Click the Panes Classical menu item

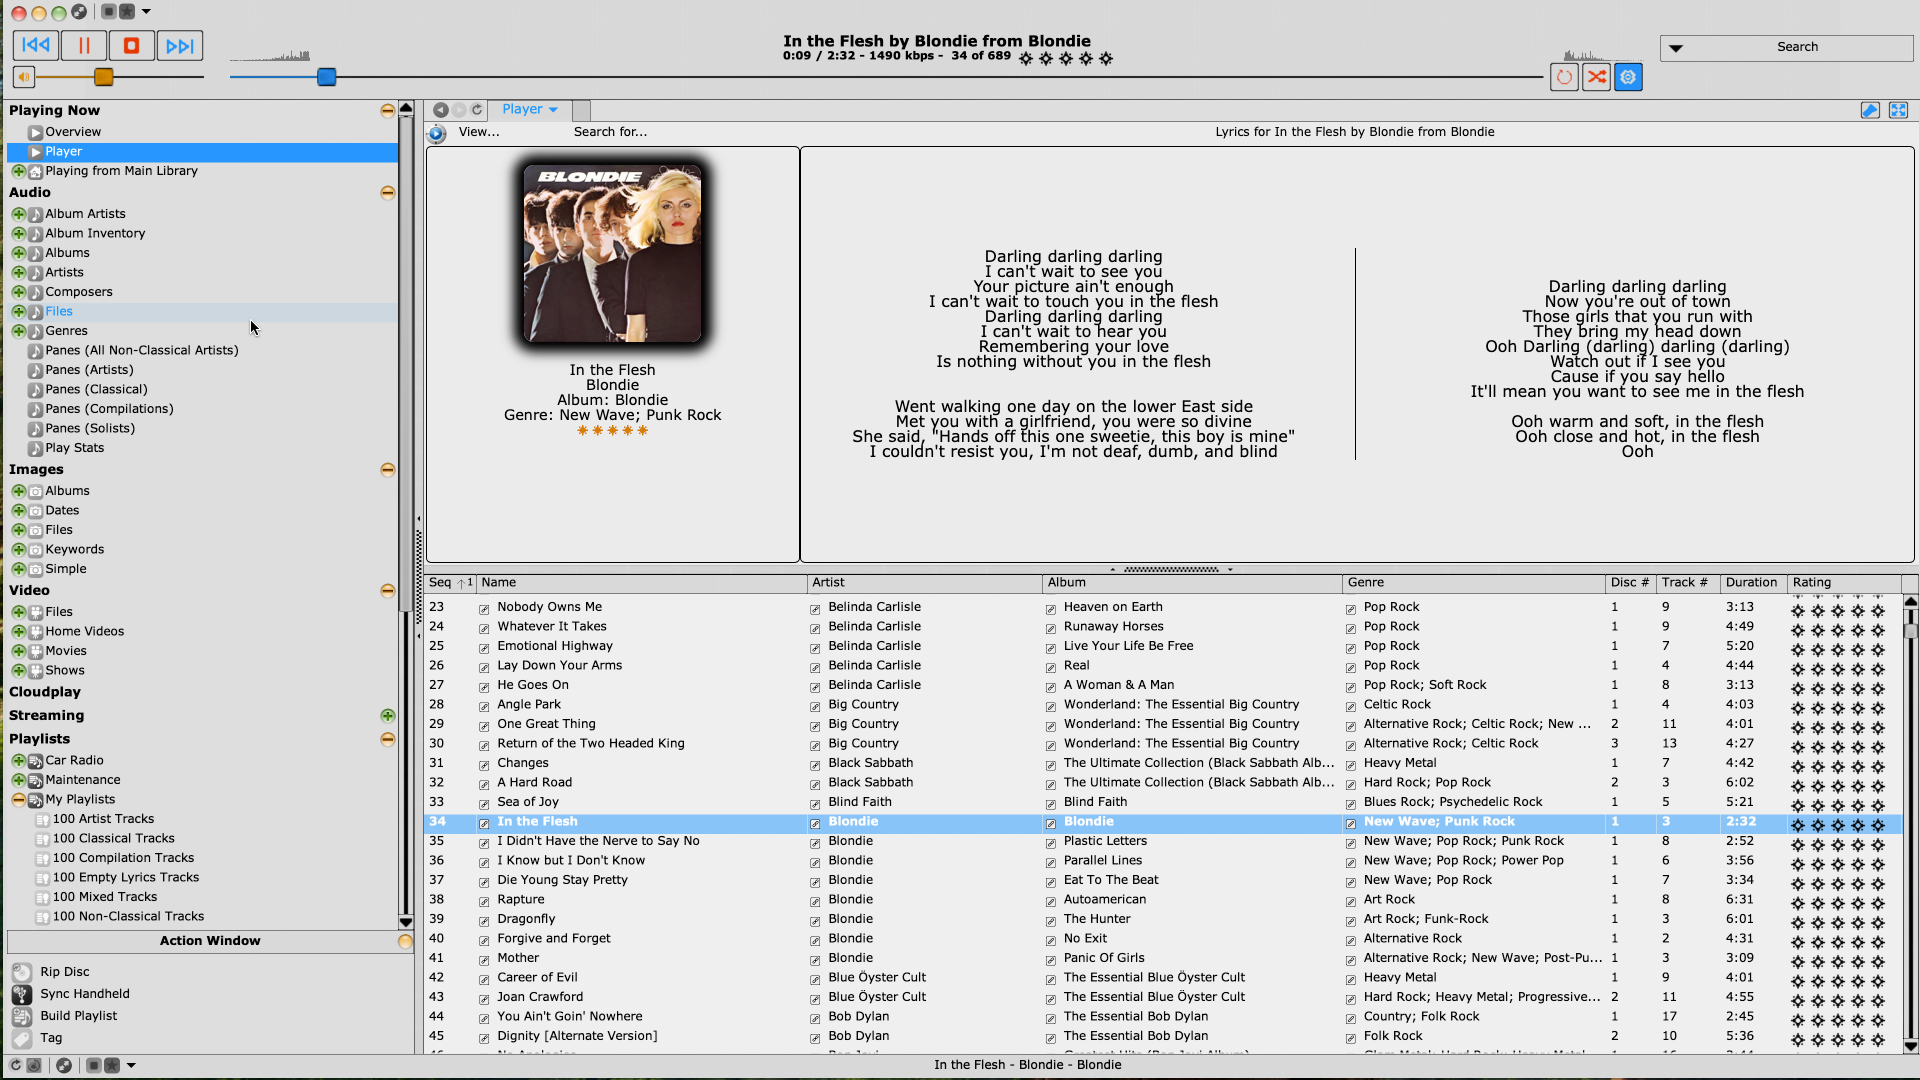coord(96,388)
